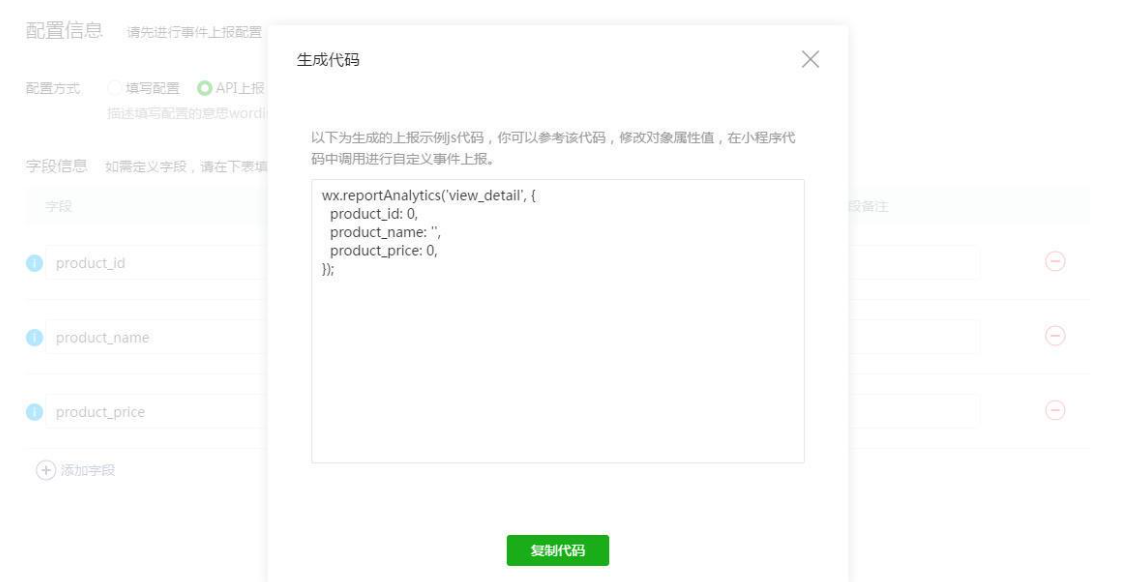Select the 填写配置 radio option
Screen dimensions: 1135x582
coord(114,88)
